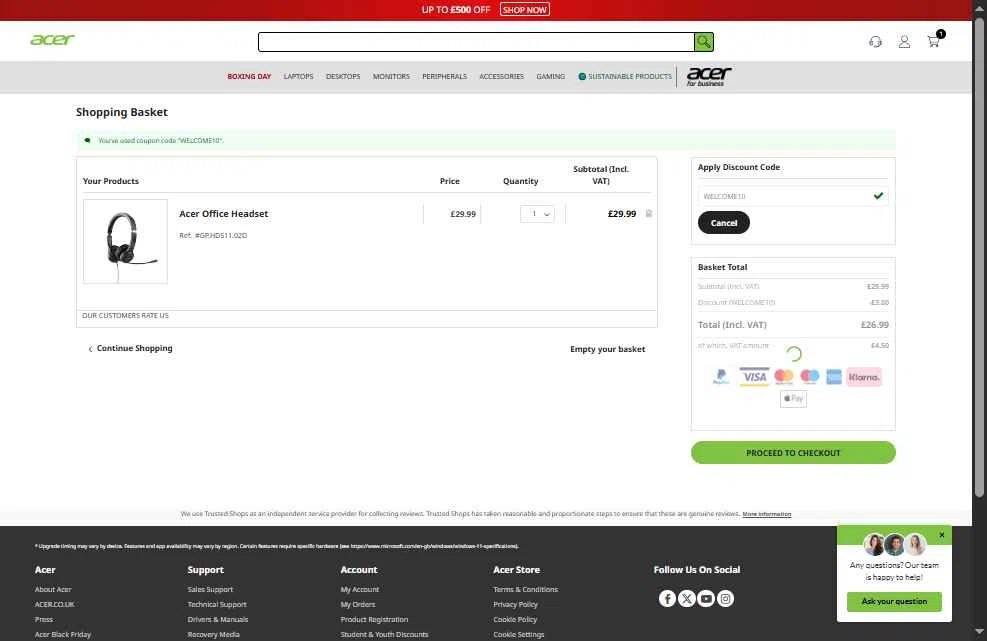Open About Acer footer link
Image resolution: width=987 pixels, height=641 pixels.
coord(53,589)
